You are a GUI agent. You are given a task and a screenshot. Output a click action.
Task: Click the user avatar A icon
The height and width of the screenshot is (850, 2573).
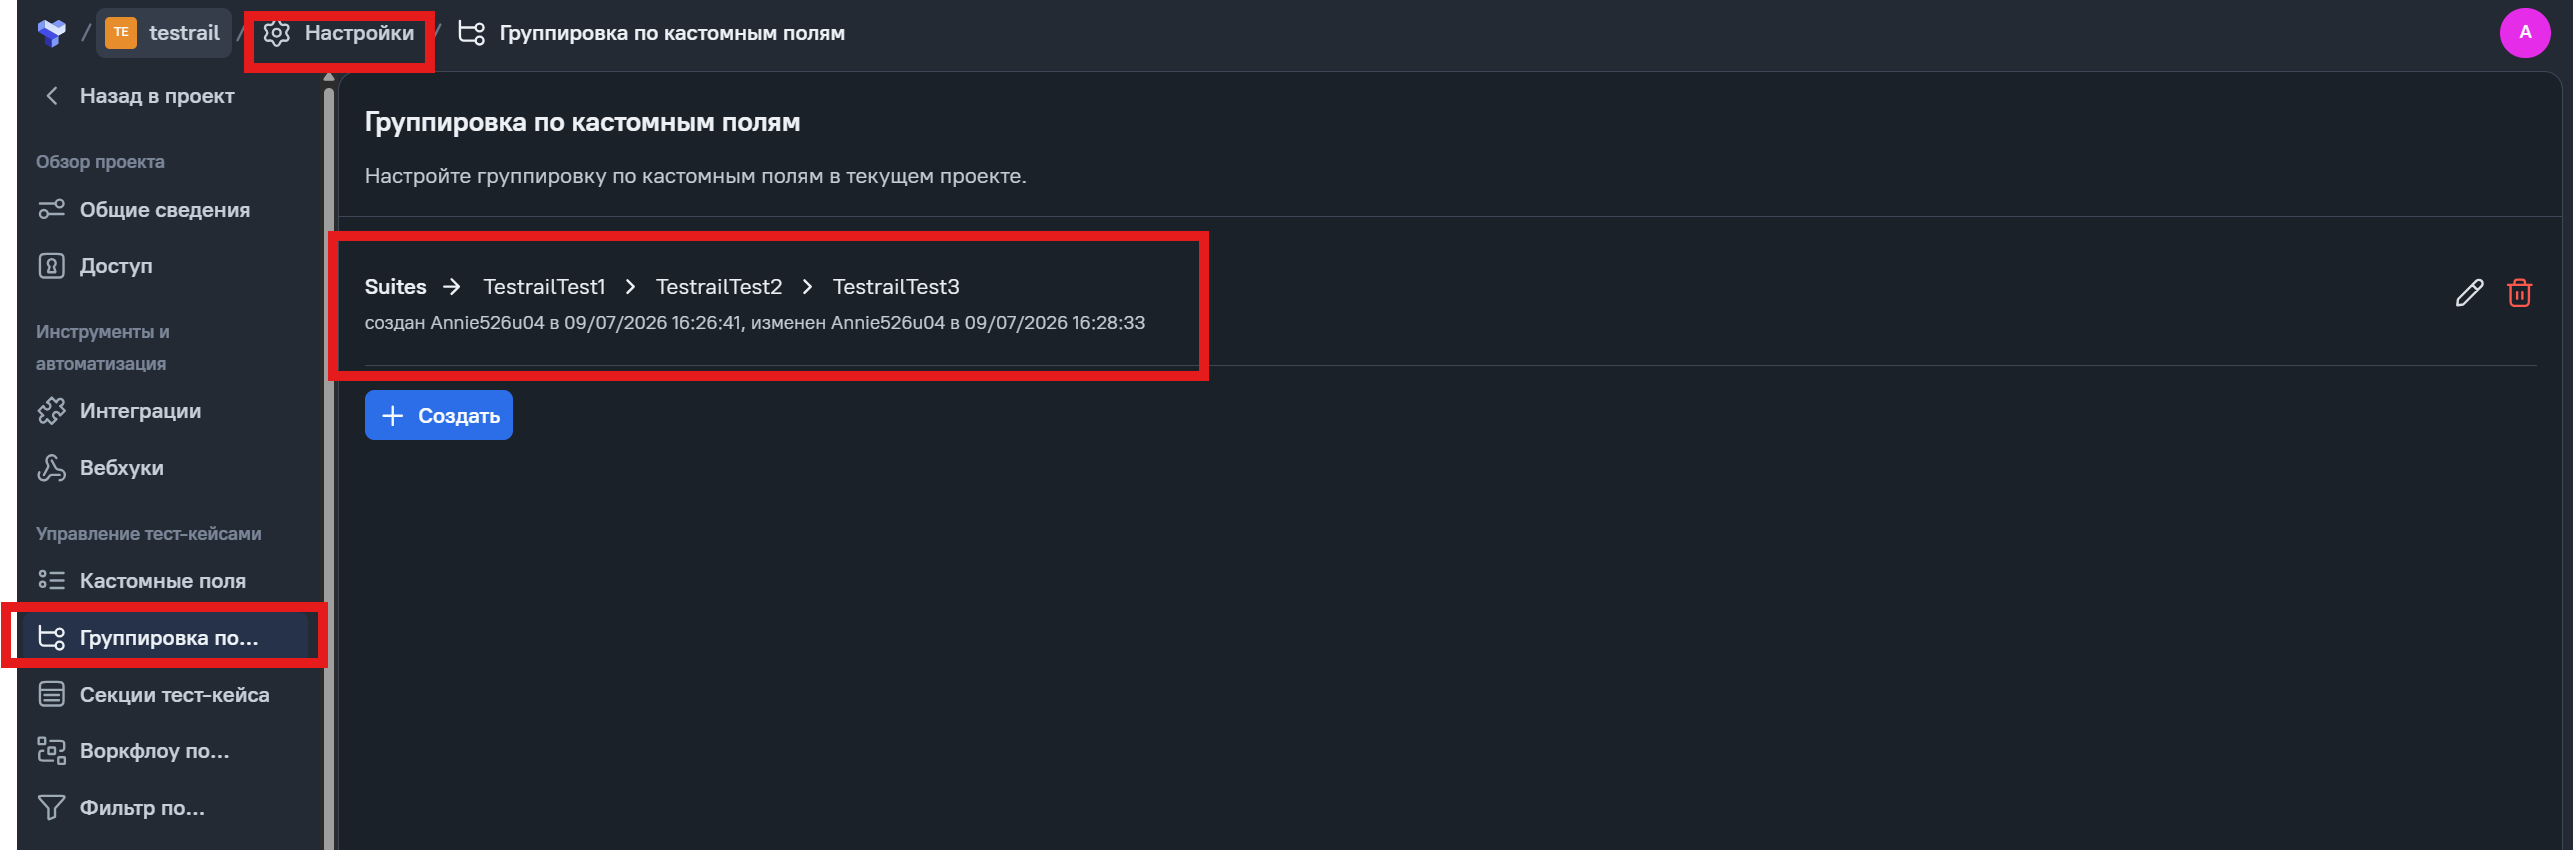click(x=2524, y=33)
